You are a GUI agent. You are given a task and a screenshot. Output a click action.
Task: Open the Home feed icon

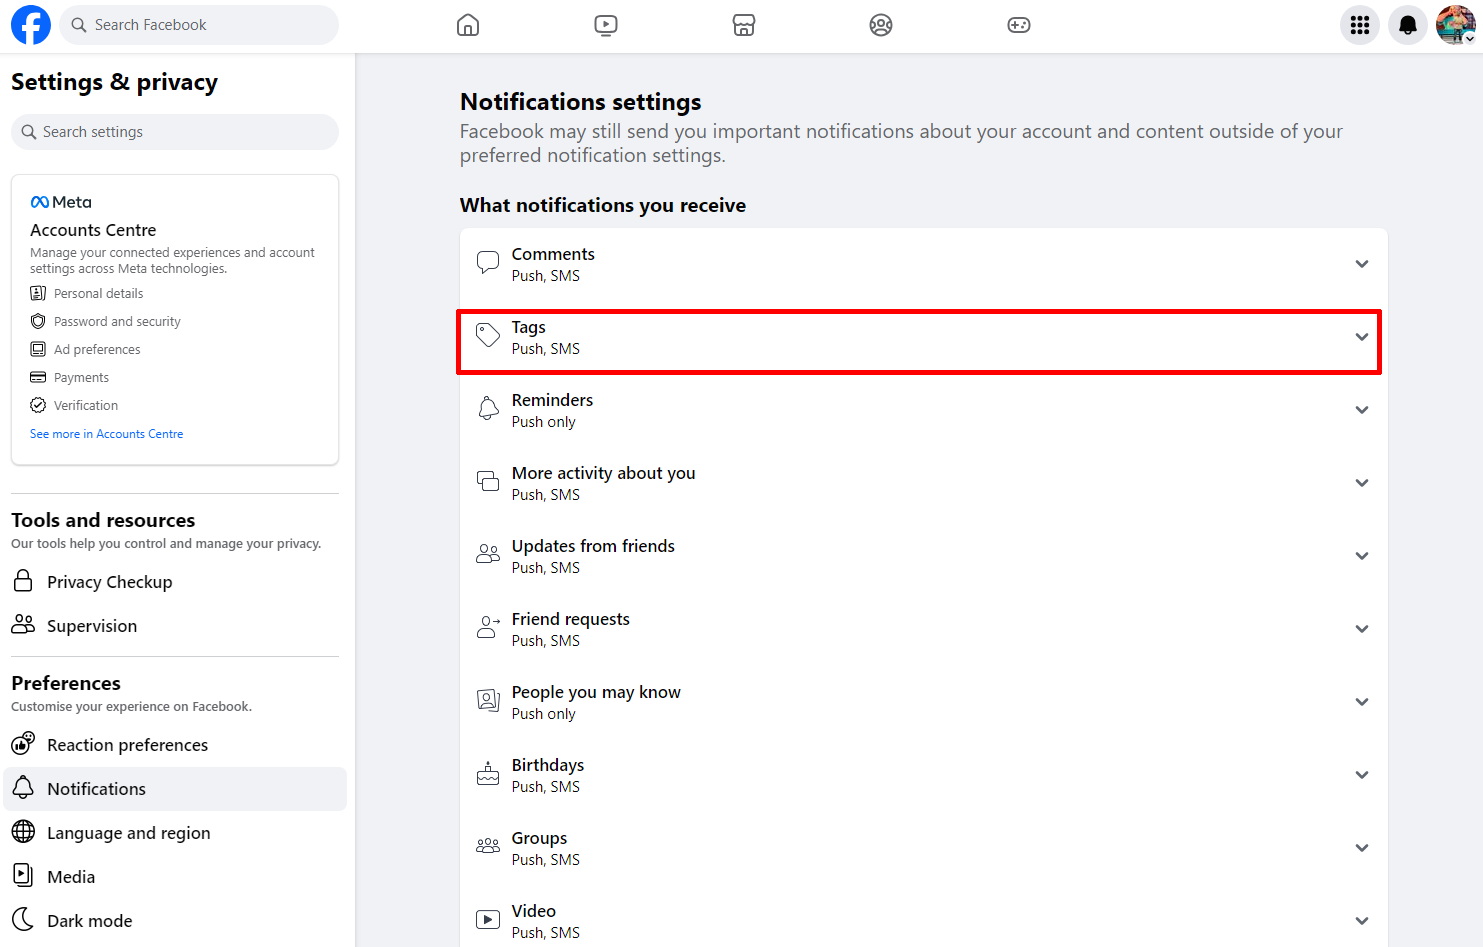click(x=468, y=25)
